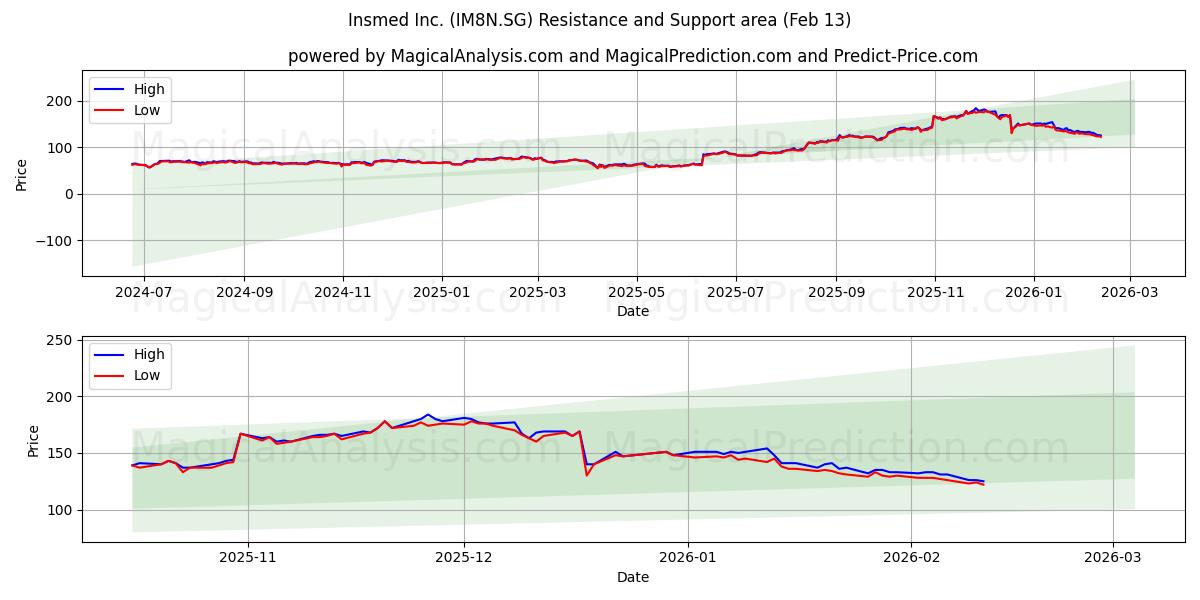This screenshot has height=600, width=1200.
Task: Click the '0' price tick on top chart
Action: (69, 194)
